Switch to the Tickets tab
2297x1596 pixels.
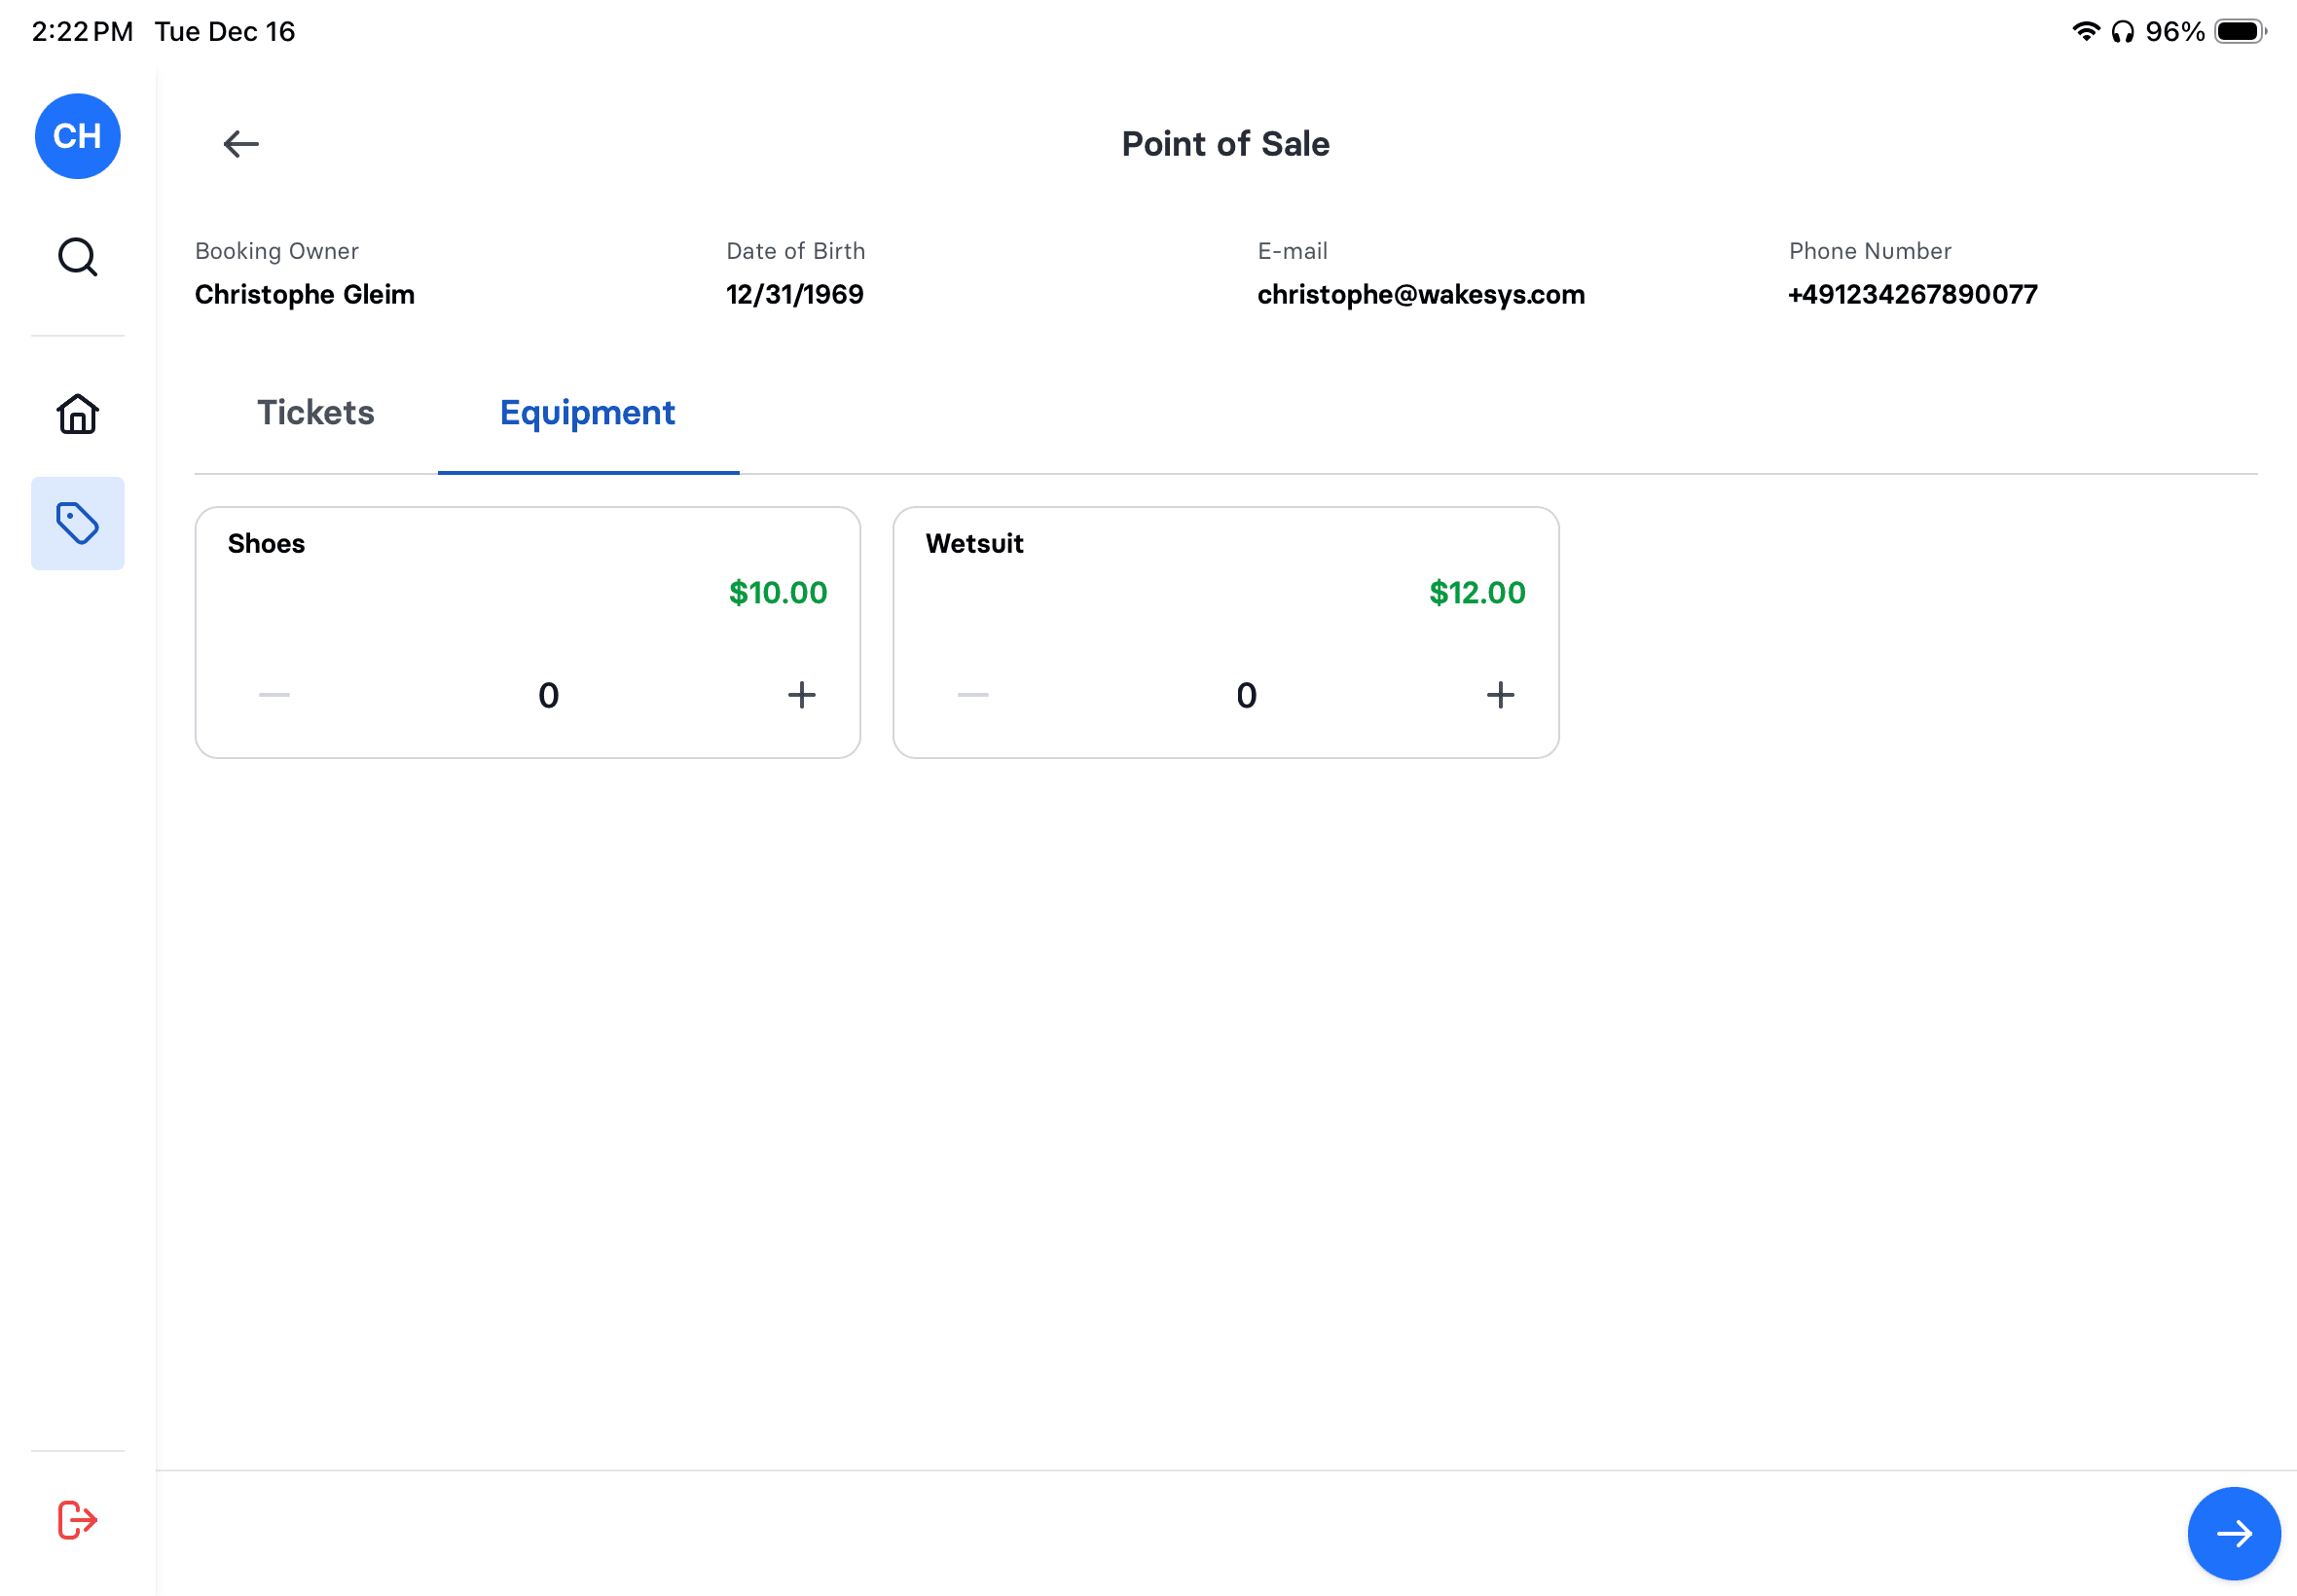click(315, 412)
